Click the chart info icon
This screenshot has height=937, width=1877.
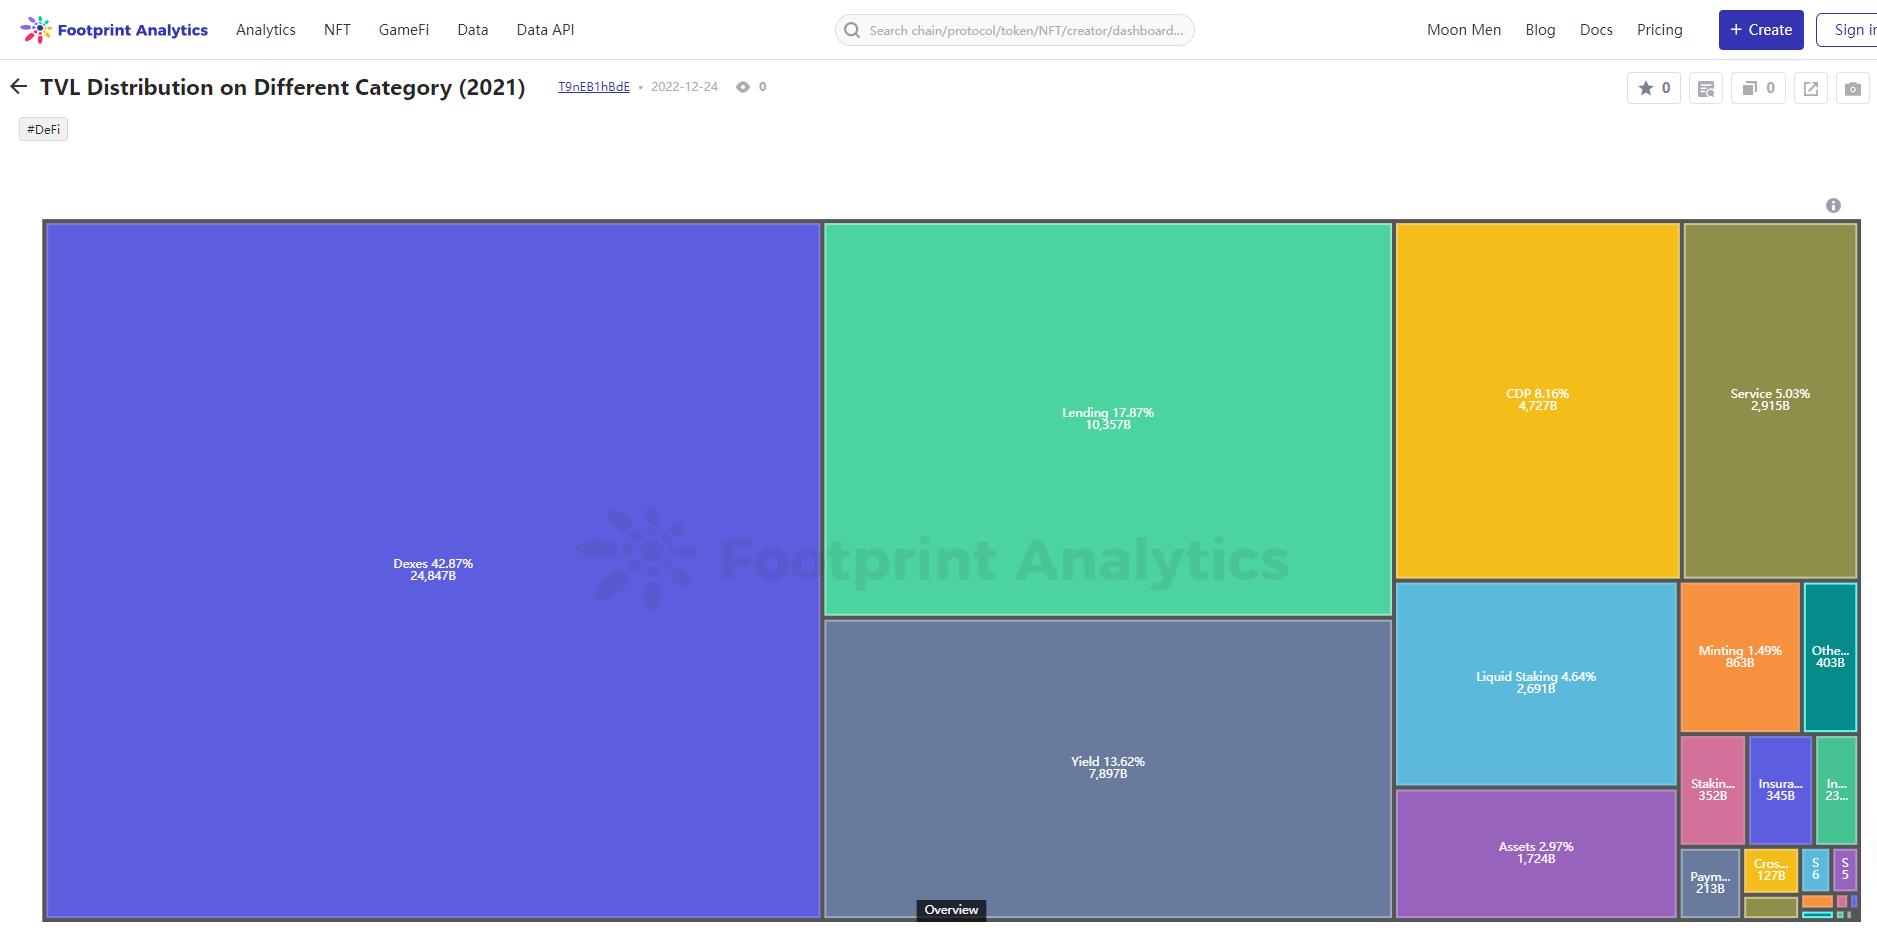point(1833,205)
